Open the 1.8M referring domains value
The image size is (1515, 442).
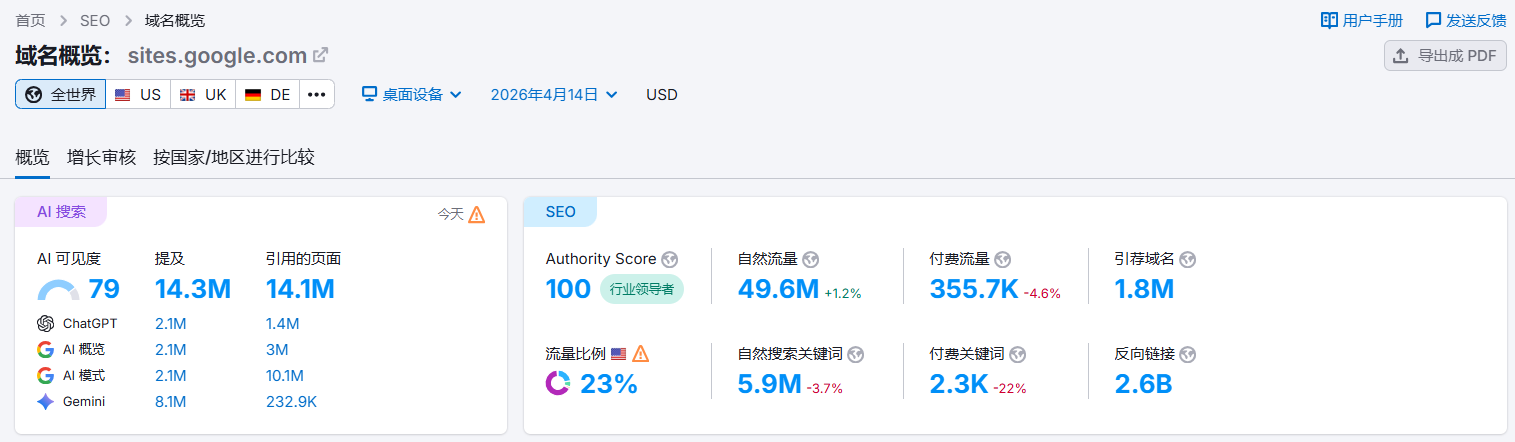[x=1144, y=289]
